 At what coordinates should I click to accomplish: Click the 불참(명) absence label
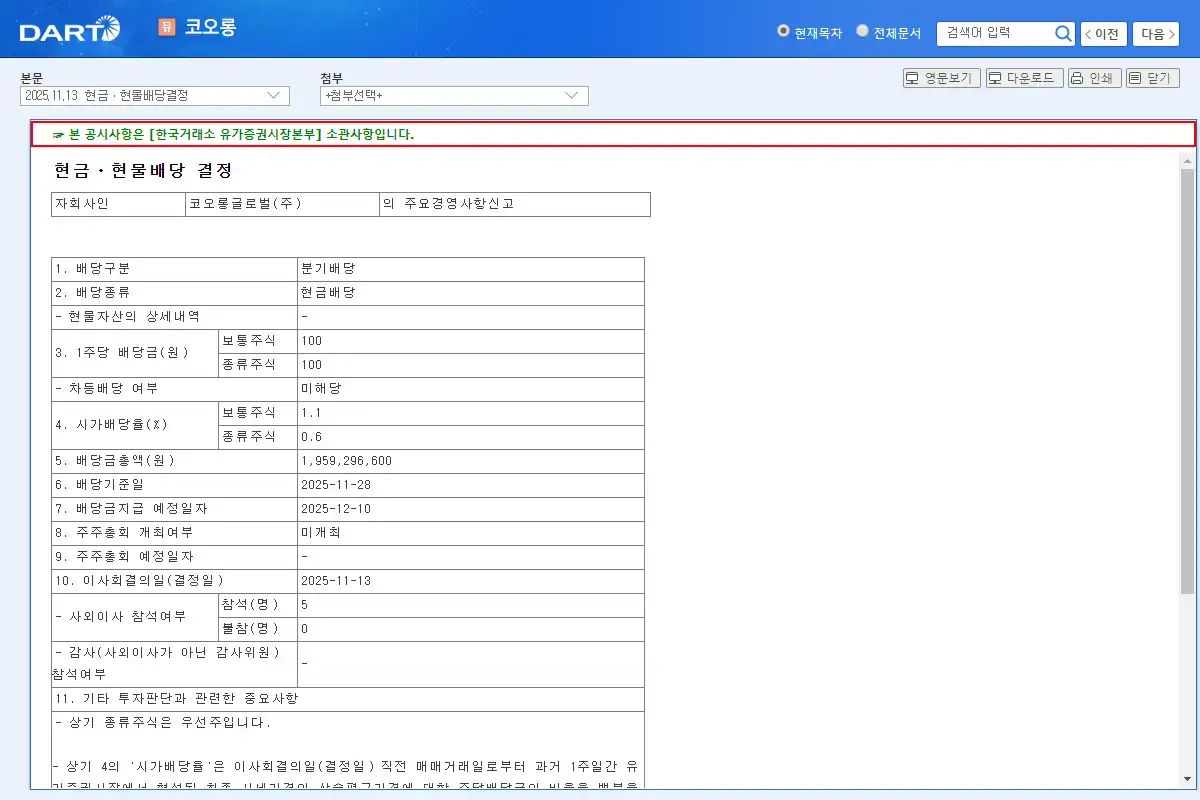(x=250, y=629)
